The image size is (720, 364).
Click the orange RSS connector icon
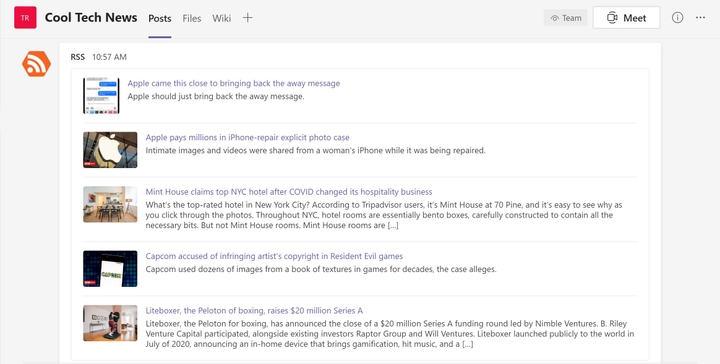pyautogui.click(x=36, y=64)
